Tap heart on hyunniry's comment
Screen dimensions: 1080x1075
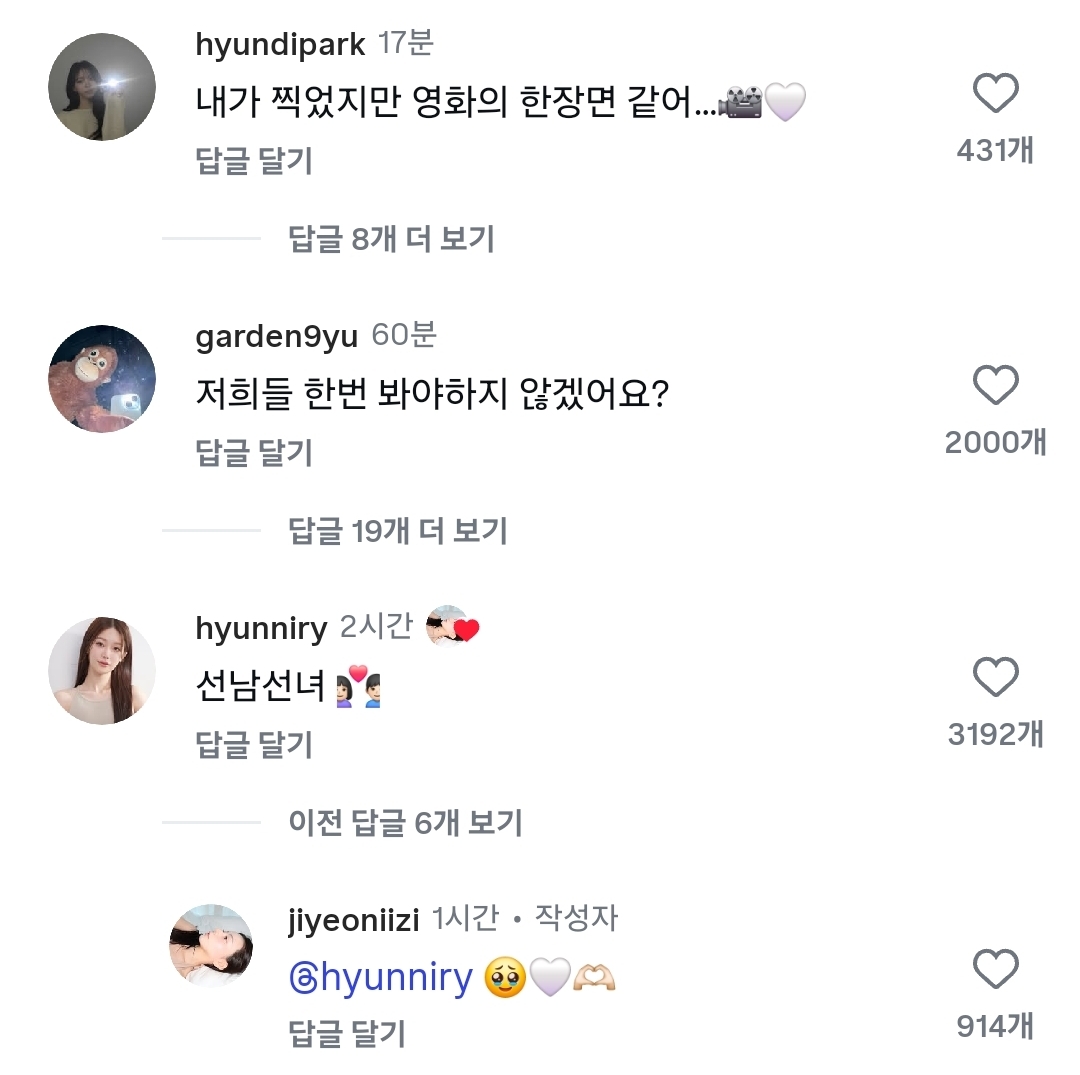pyautogui.click(x=995, y=678)
